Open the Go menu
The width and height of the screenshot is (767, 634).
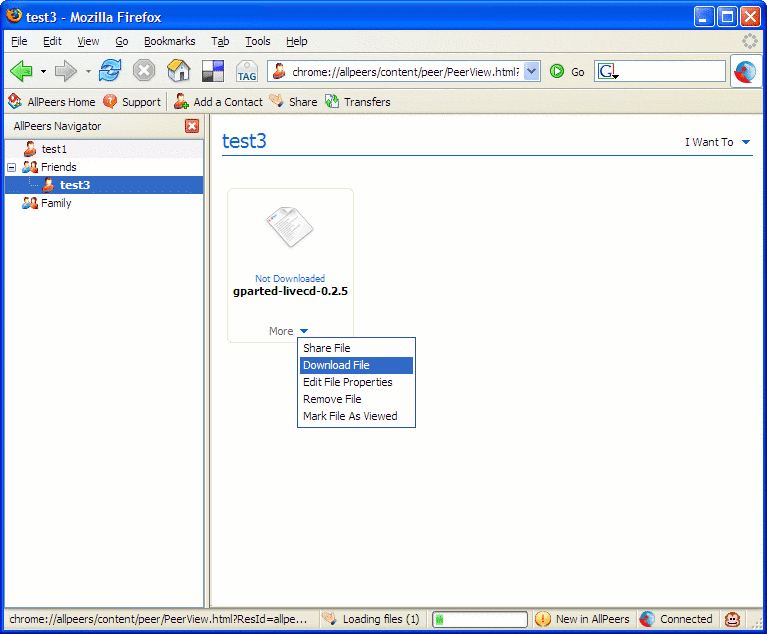tap(122, 41)
